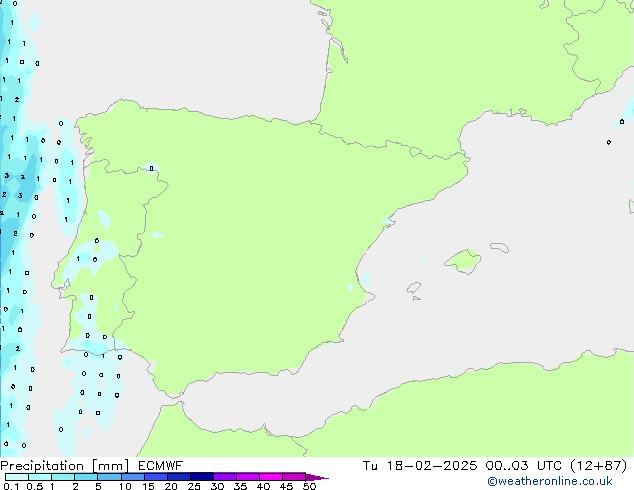Select the 10–15 mm legend swatch
Image resolution: width=634 pixels, height=490 pixels.
(132, 477)
